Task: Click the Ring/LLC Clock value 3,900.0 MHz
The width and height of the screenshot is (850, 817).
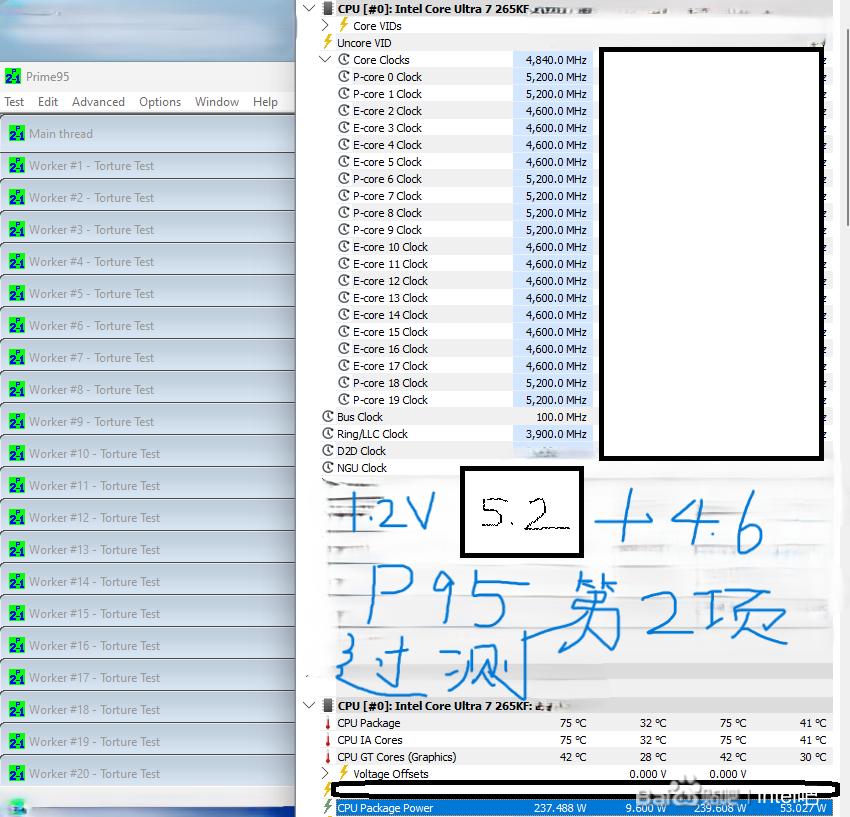Action: pyautogui.click(x=556, y=434)
